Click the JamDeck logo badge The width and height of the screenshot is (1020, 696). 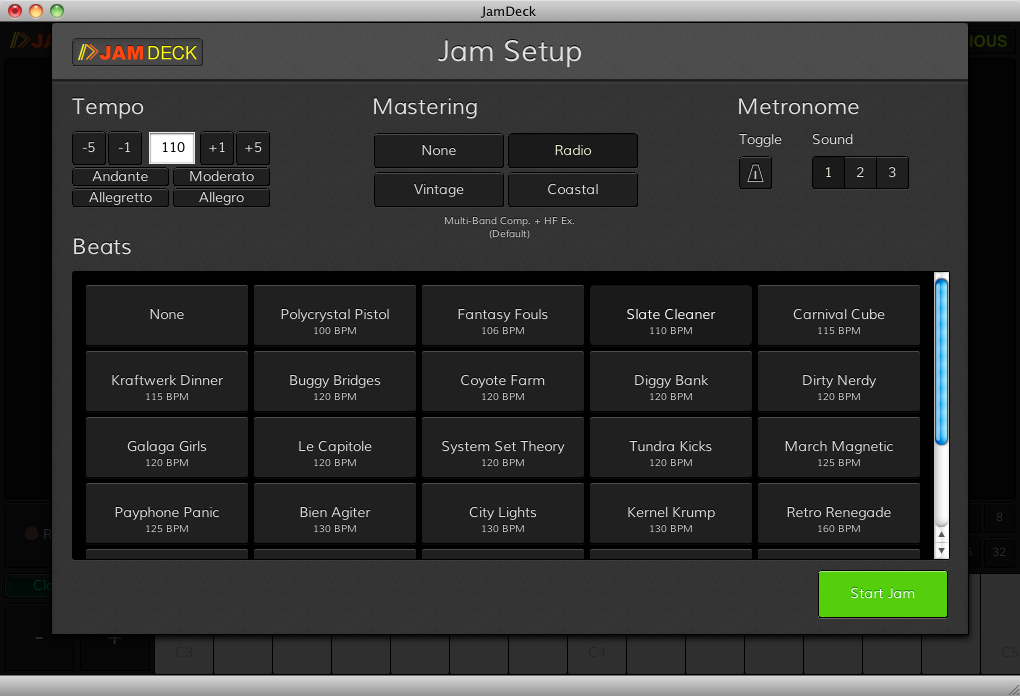point(137,52)
